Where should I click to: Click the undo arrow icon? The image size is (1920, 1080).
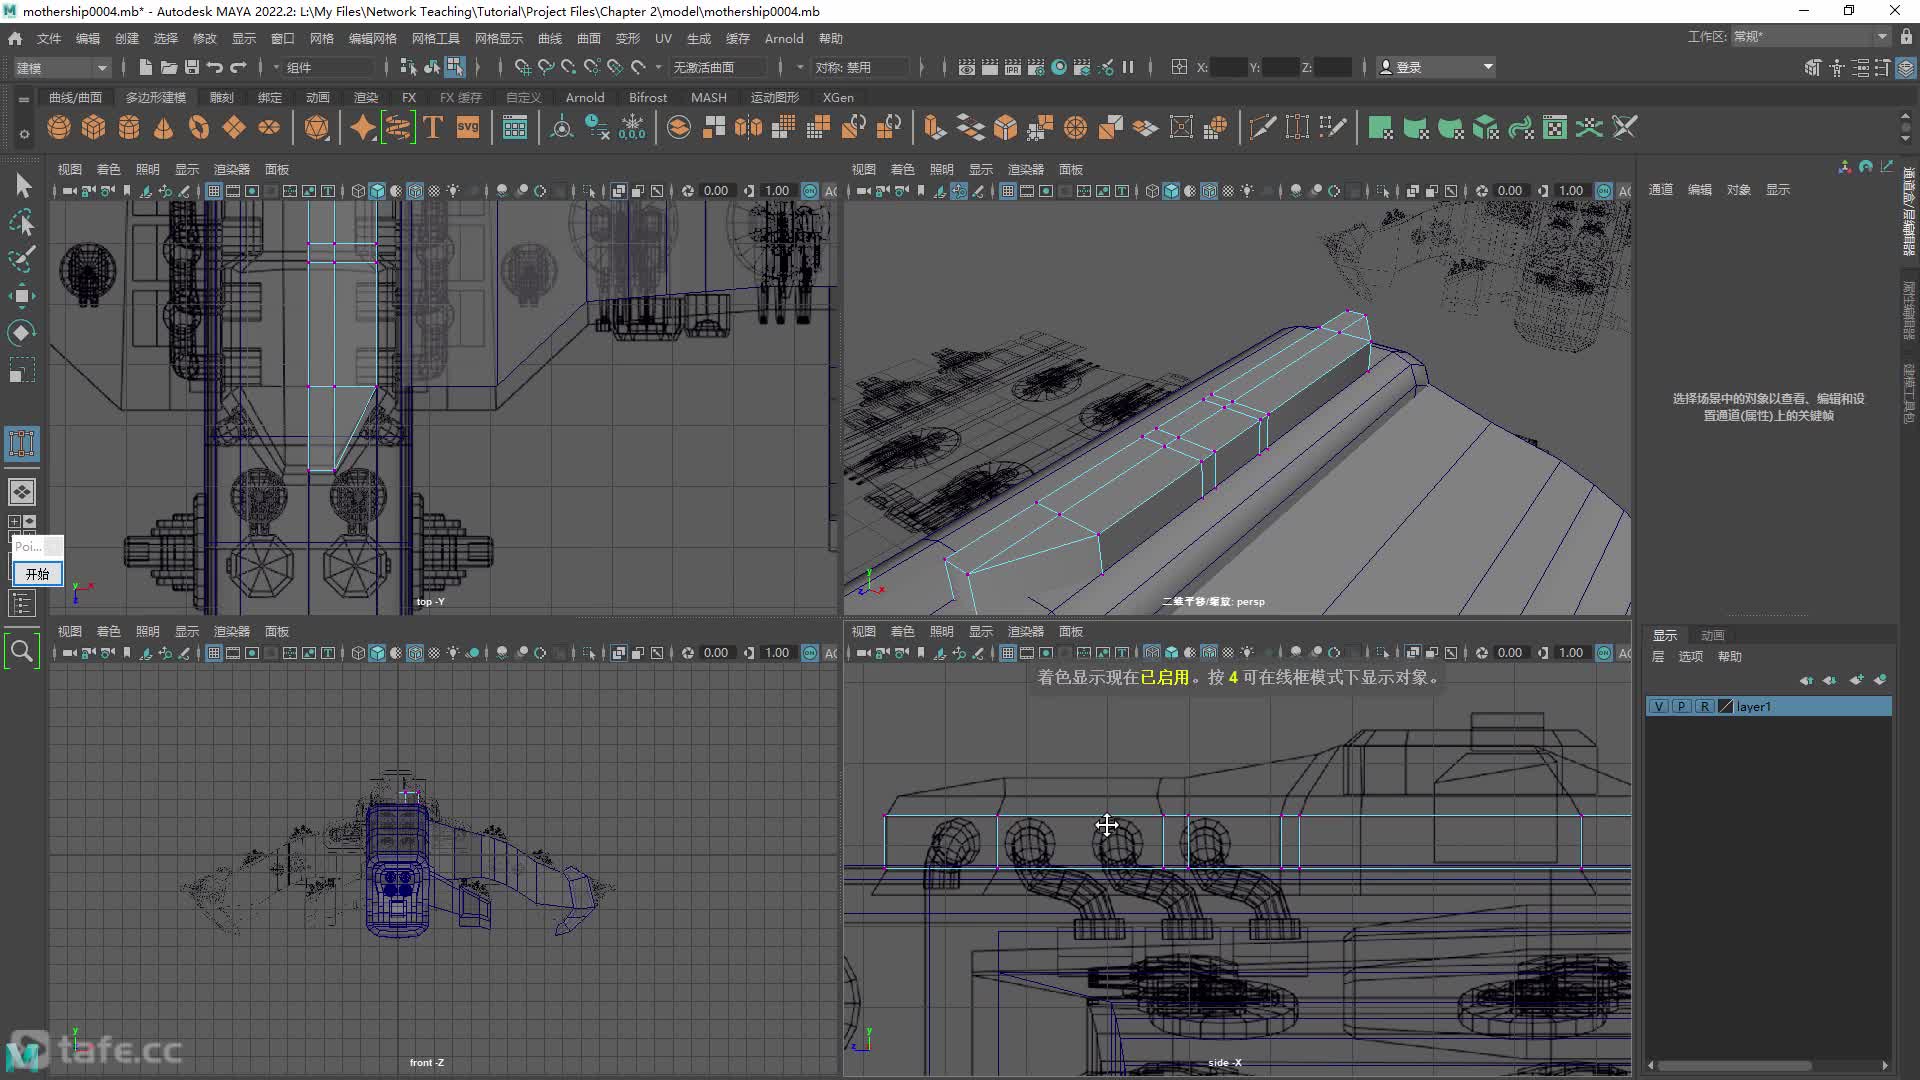click(215, 67)
